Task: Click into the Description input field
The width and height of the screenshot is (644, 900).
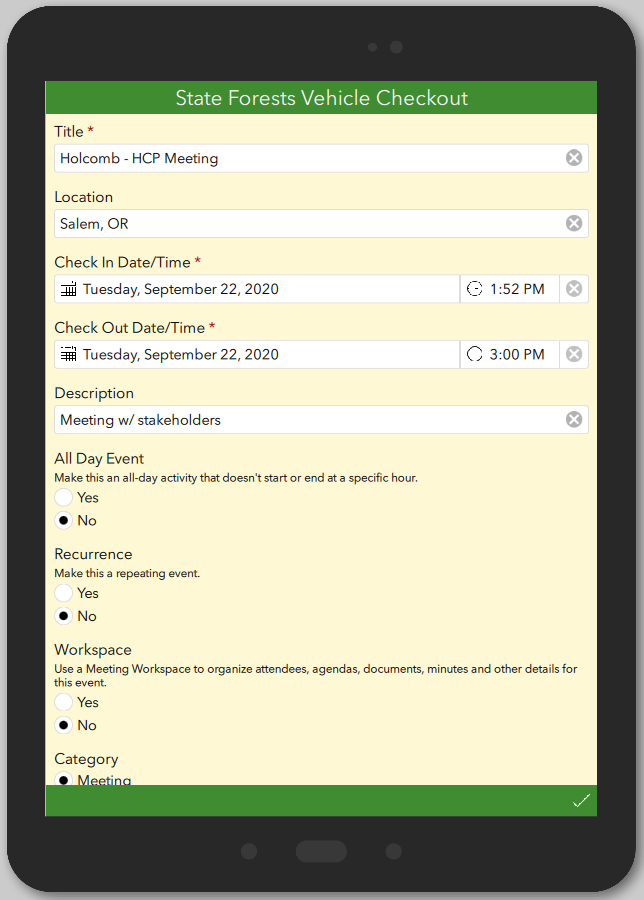Action: 321,420
